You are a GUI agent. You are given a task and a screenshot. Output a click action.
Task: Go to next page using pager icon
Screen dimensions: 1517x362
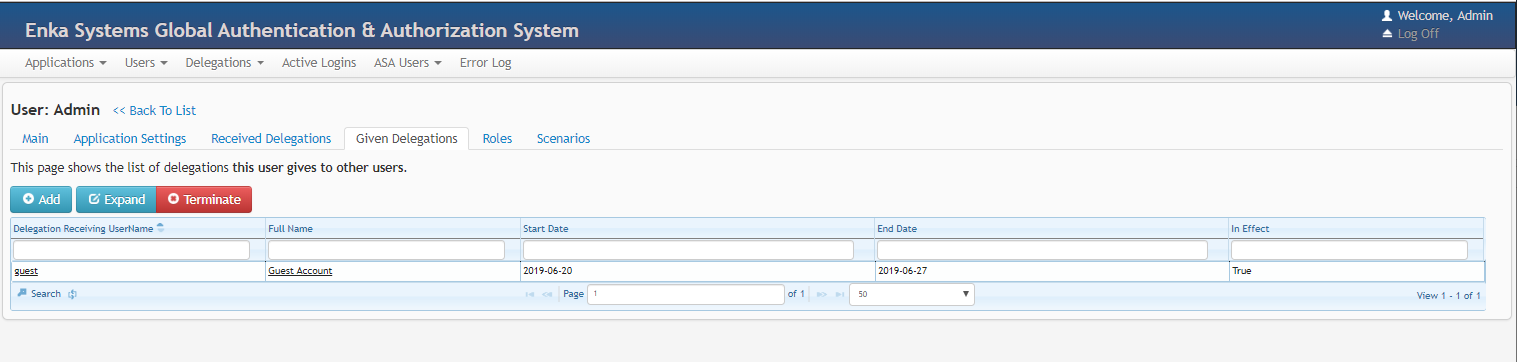[x=822, y=294]
